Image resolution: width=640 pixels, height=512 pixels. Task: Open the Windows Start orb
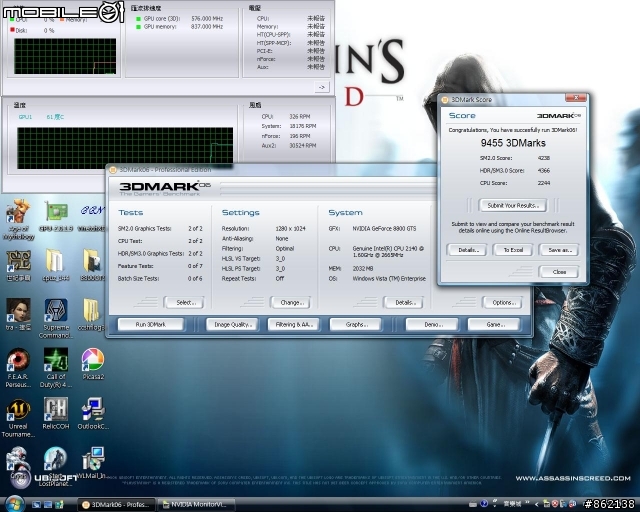pos(15,504)
